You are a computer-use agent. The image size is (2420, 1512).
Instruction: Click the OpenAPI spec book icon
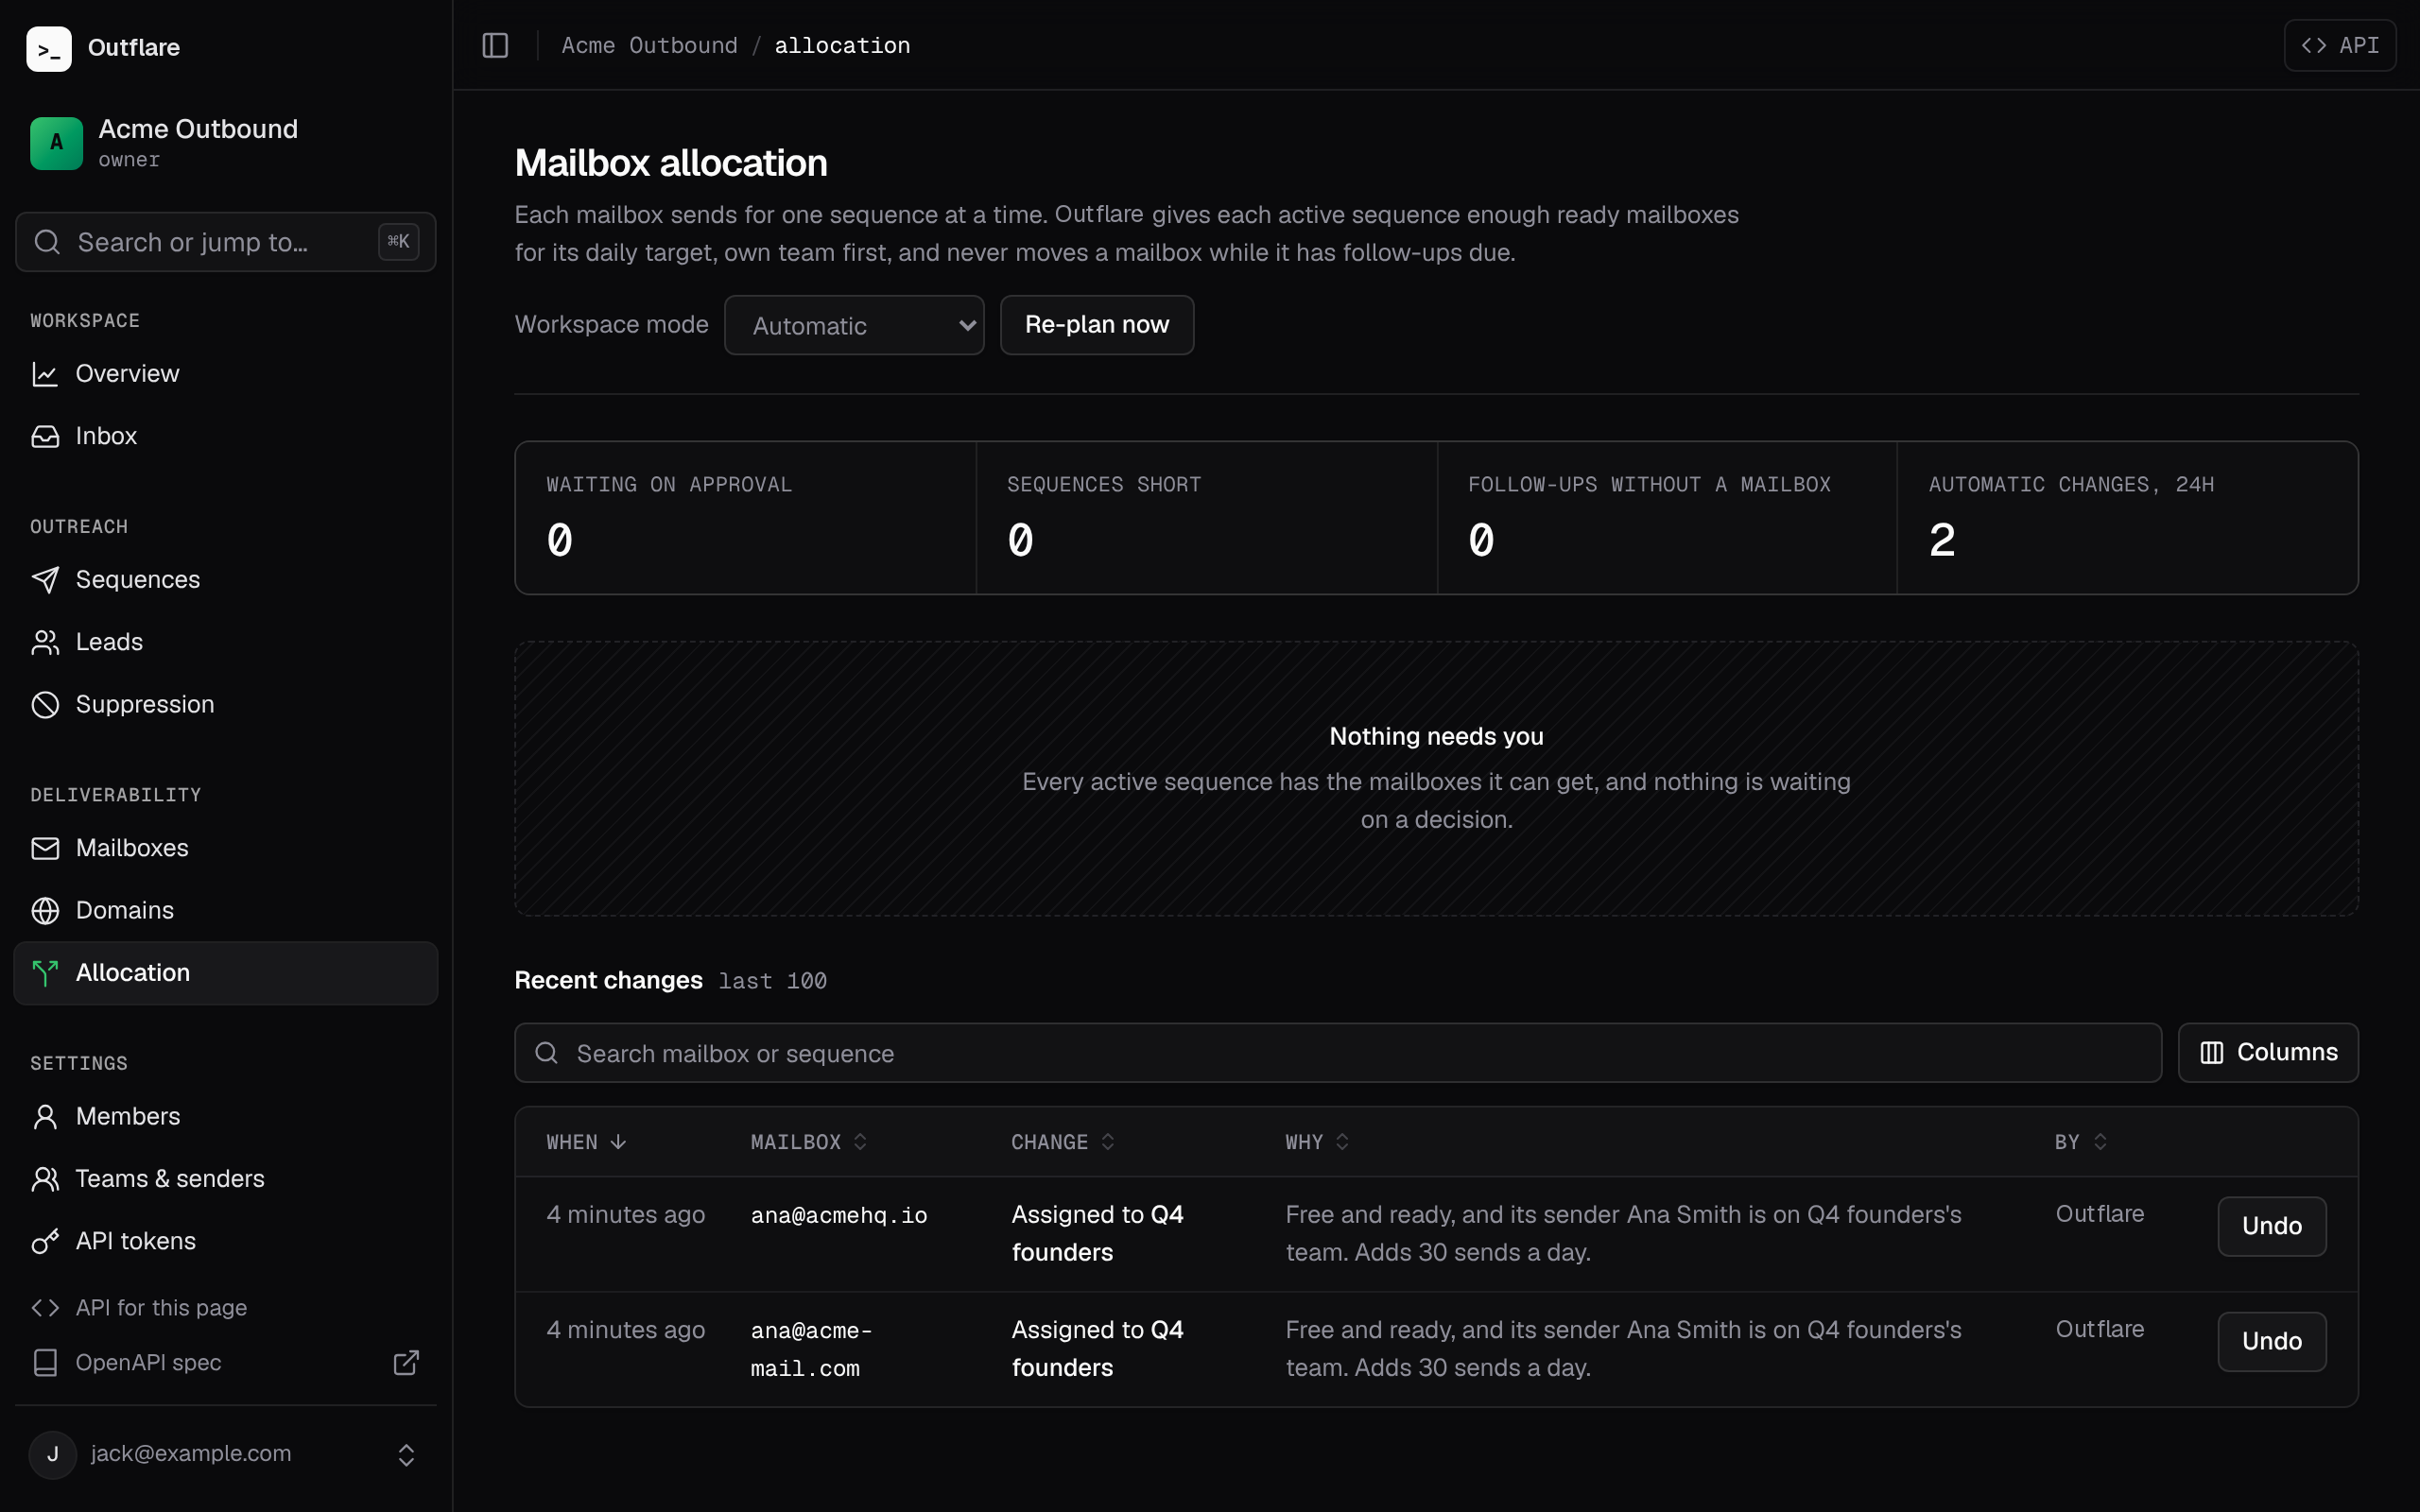tap(45, 1363)
